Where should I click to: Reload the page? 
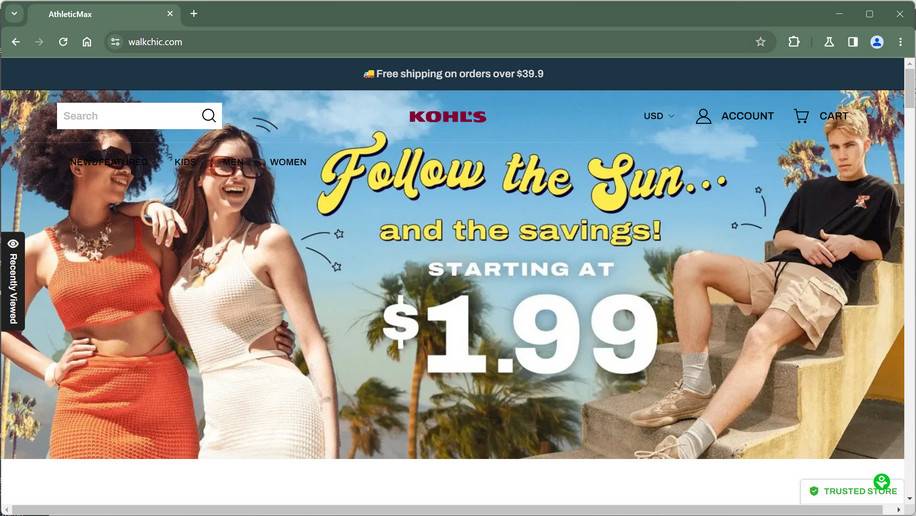pos(63,42)
